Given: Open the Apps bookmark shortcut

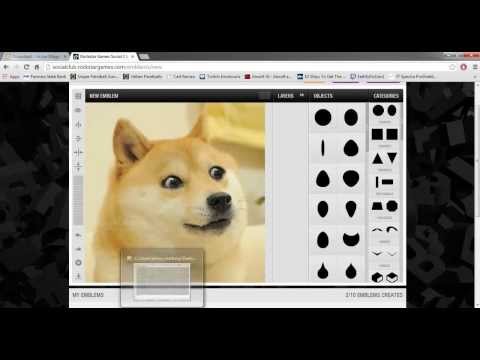Looking at the screenshot, I should click(x=11, y=76).
